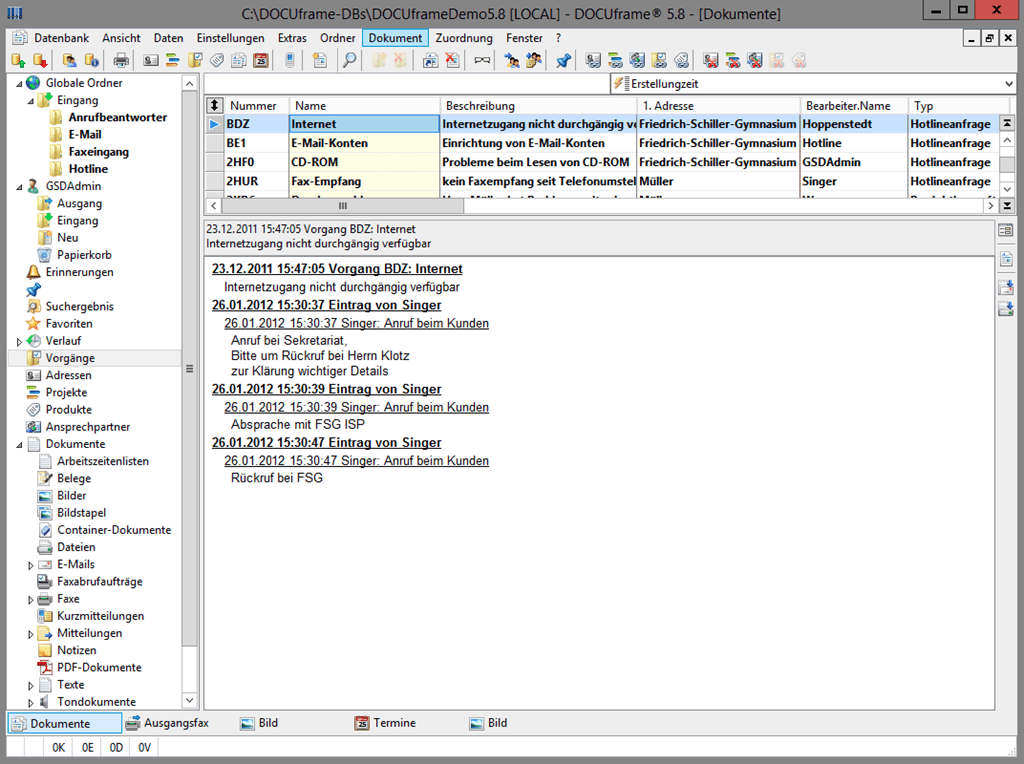Sort by Bearbeiter.Name column header
1024x764 pixels.
point(846,106)
